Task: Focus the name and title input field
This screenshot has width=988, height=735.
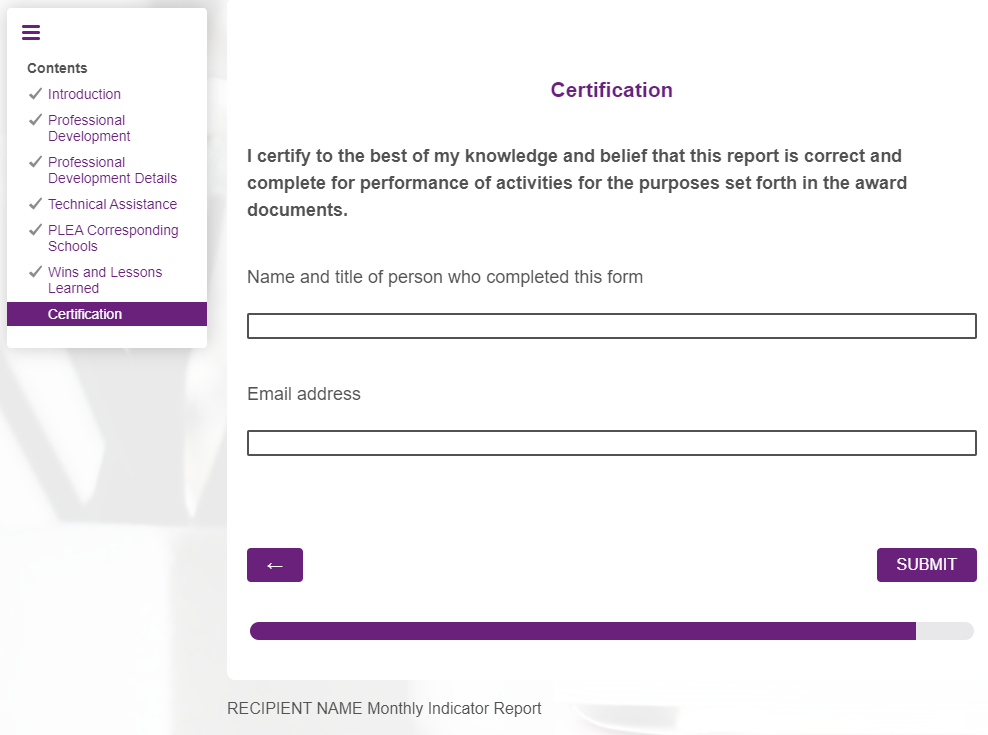Action: pyautogui.click(x=611, y=326)
